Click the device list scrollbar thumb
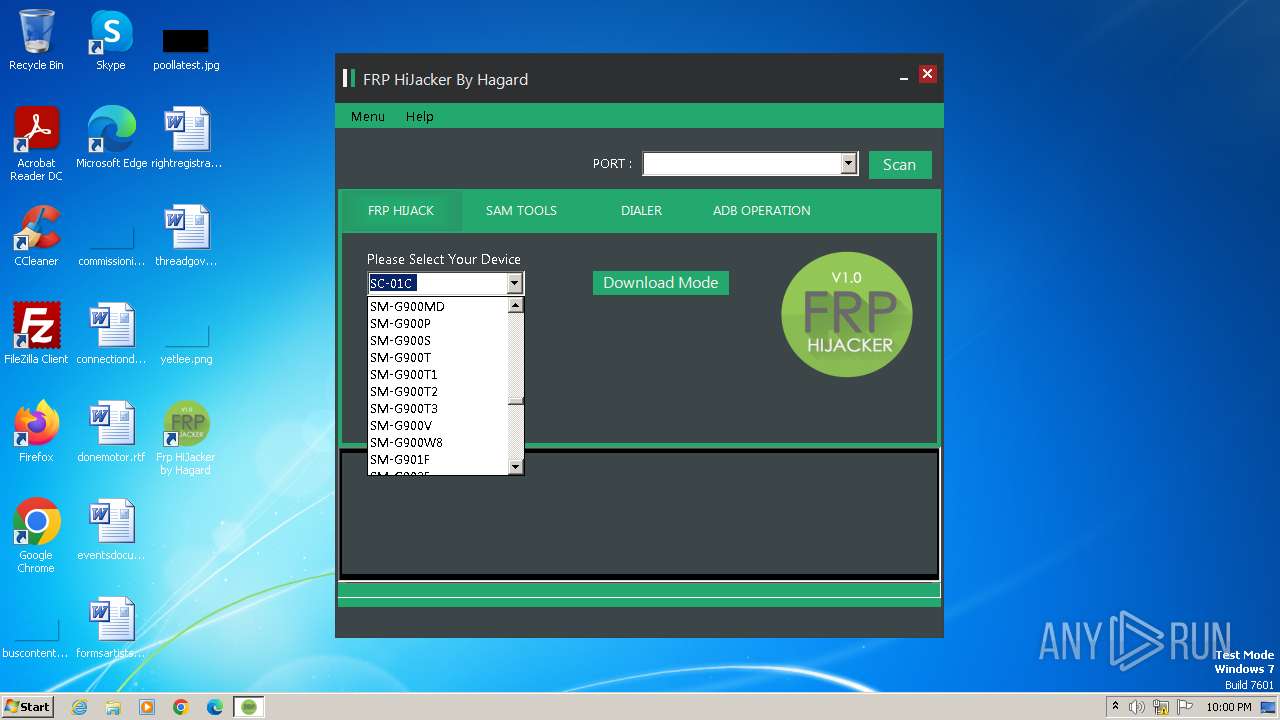Viewport: 1280px width, 720px height. 516,401
